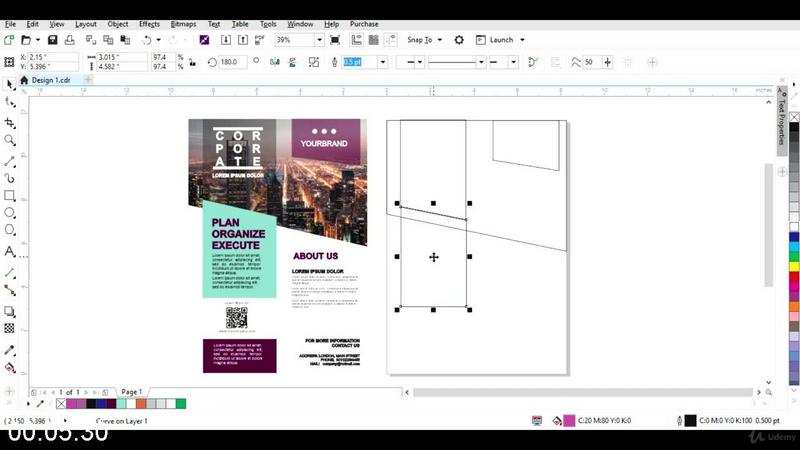800x450 pixels.
Task: Toggle show grid button
Action: 373,40
